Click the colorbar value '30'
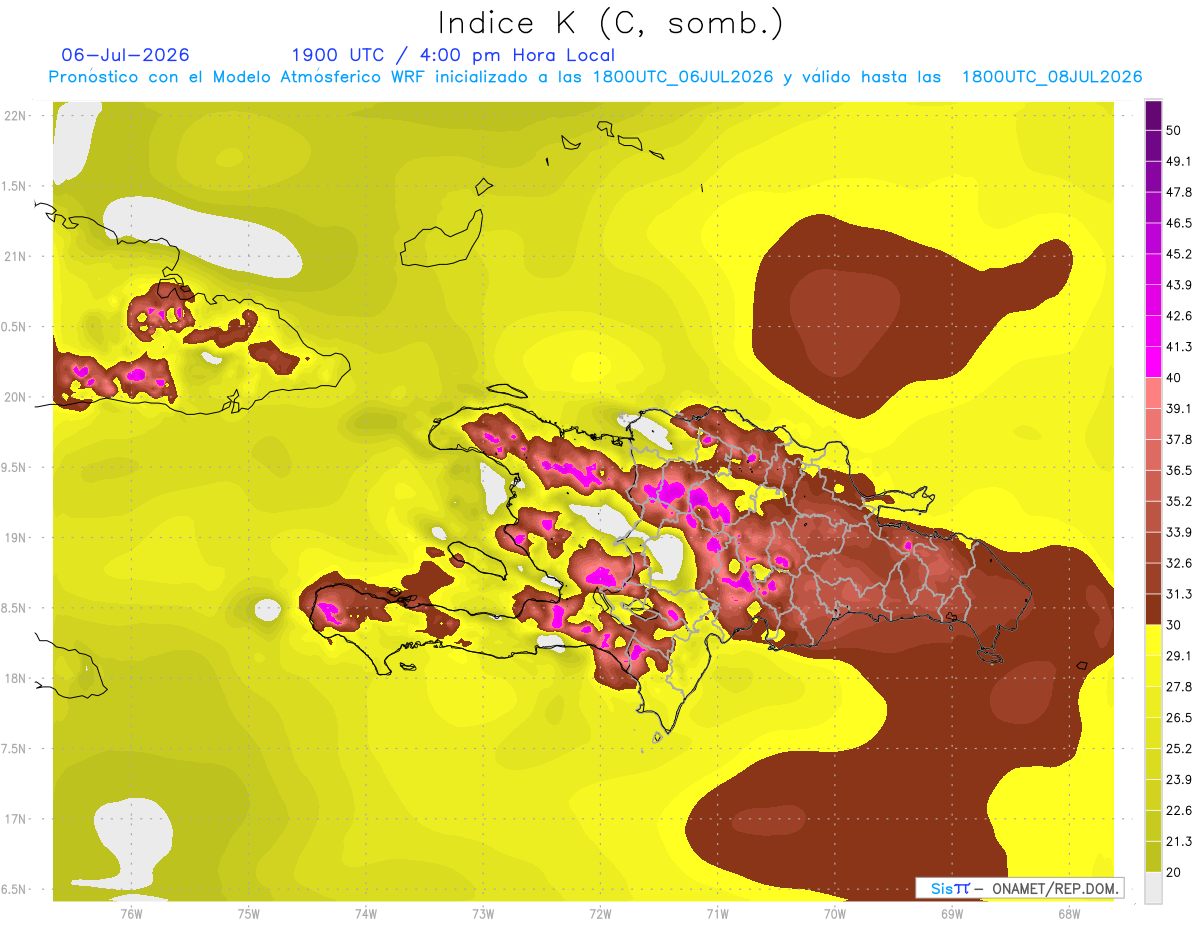Image resolution: width=1200 pixels, height=927 pixels. click(1174, 625)
